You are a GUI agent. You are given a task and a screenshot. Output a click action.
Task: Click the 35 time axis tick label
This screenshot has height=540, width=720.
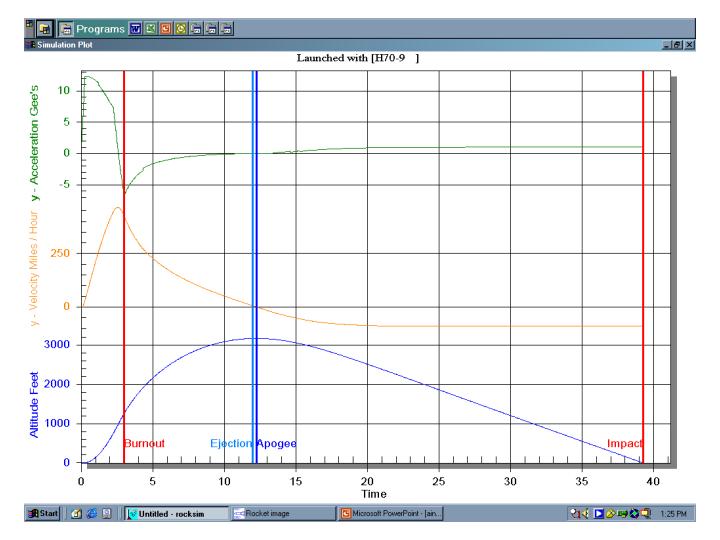click(x=581, y=481)
